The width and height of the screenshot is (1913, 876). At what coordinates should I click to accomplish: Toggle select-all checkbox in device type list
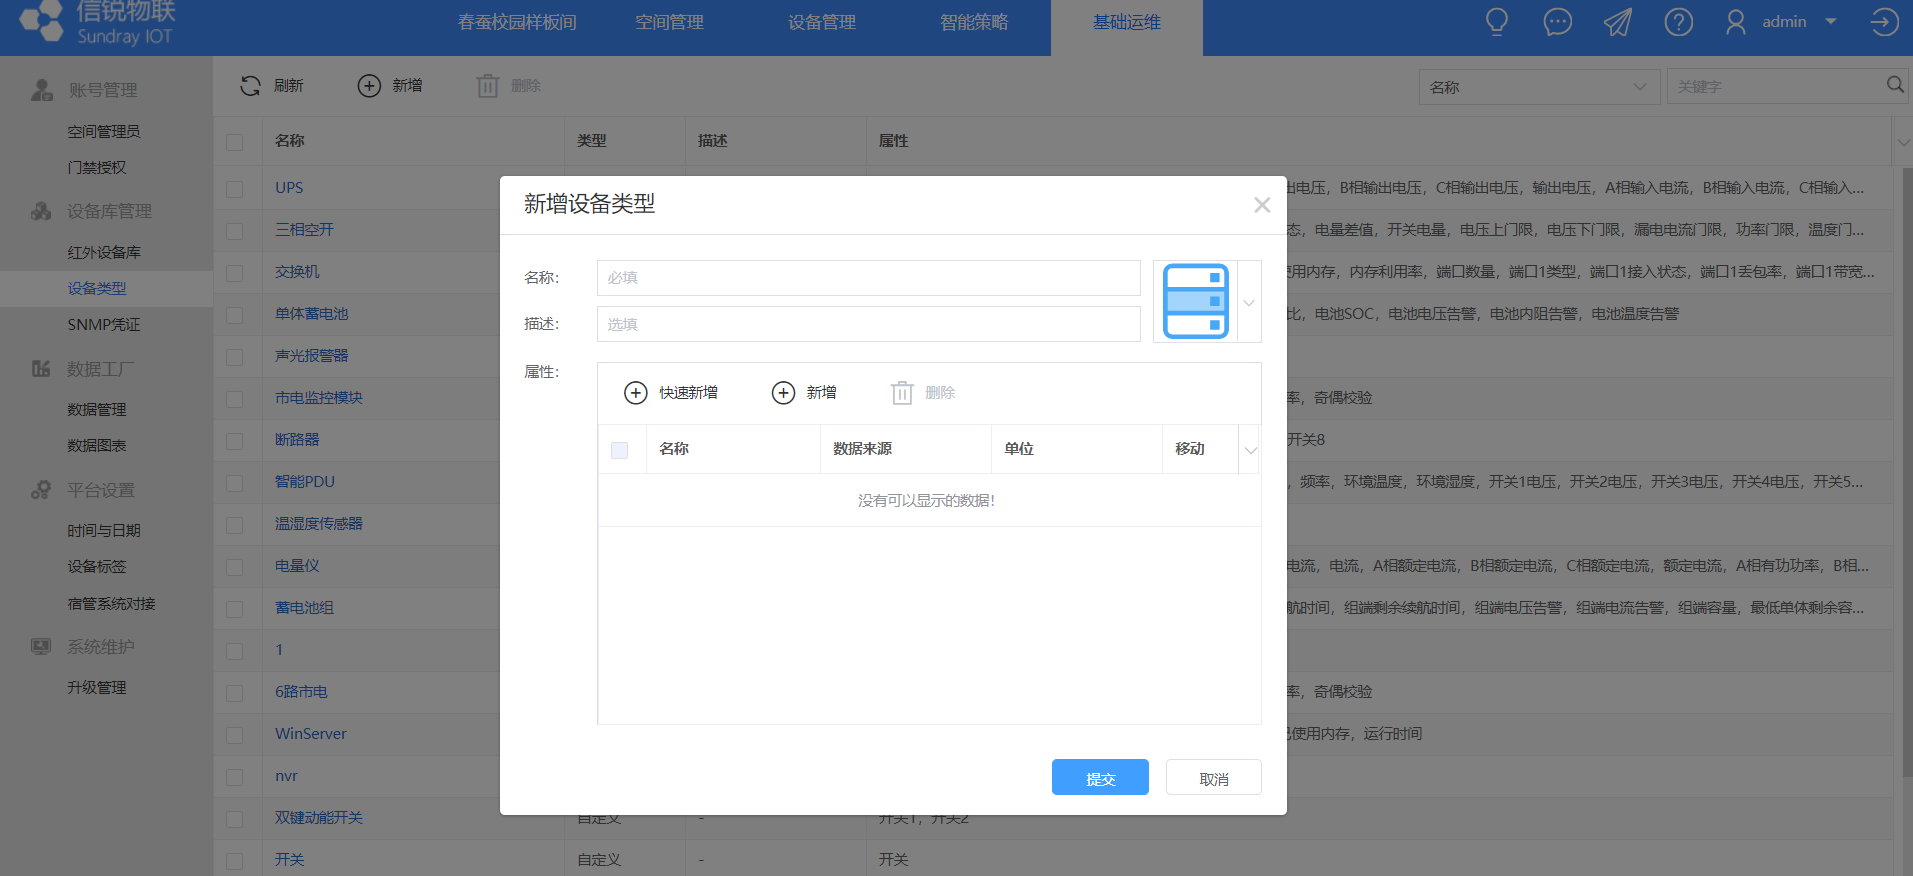tap(235, 142)
